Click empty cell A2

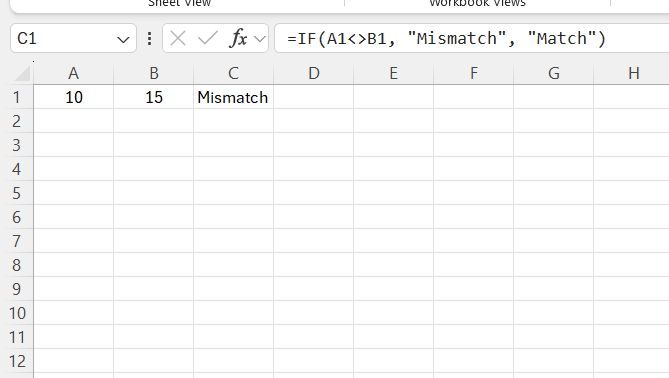pyautogui.click(x=73, y=121)
